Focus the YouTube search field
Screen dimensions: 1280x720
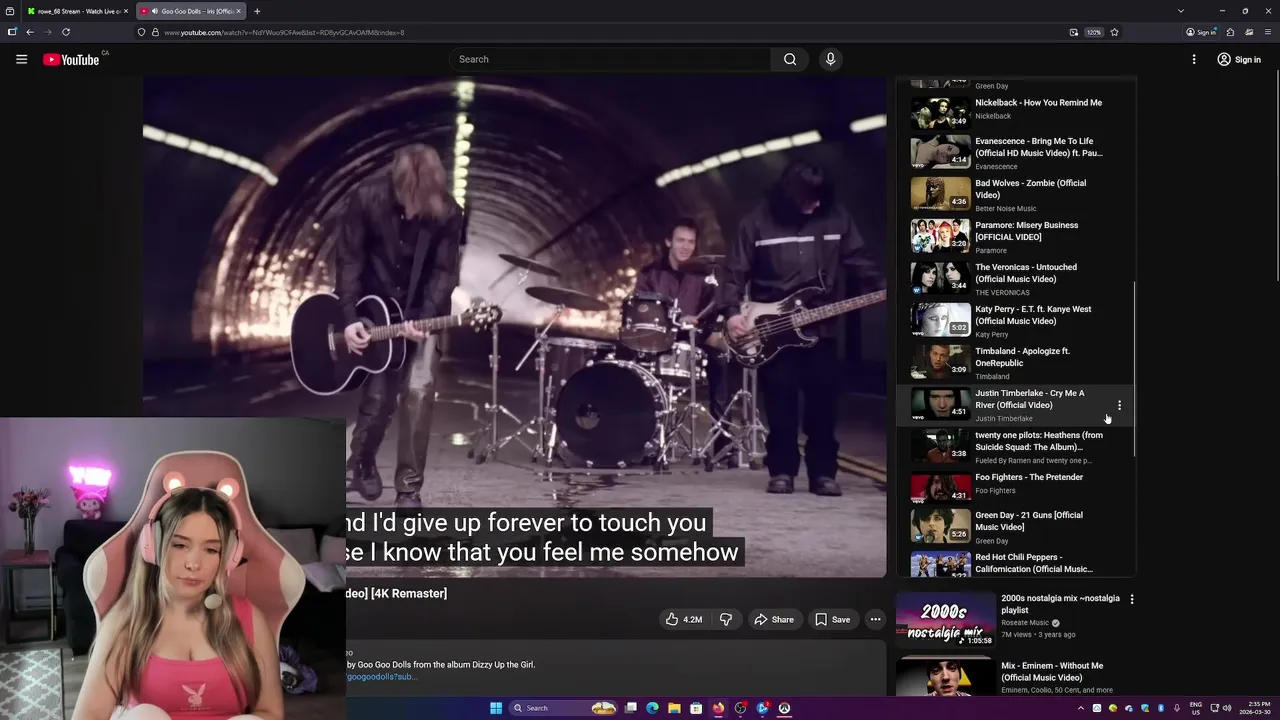[610, 59]
